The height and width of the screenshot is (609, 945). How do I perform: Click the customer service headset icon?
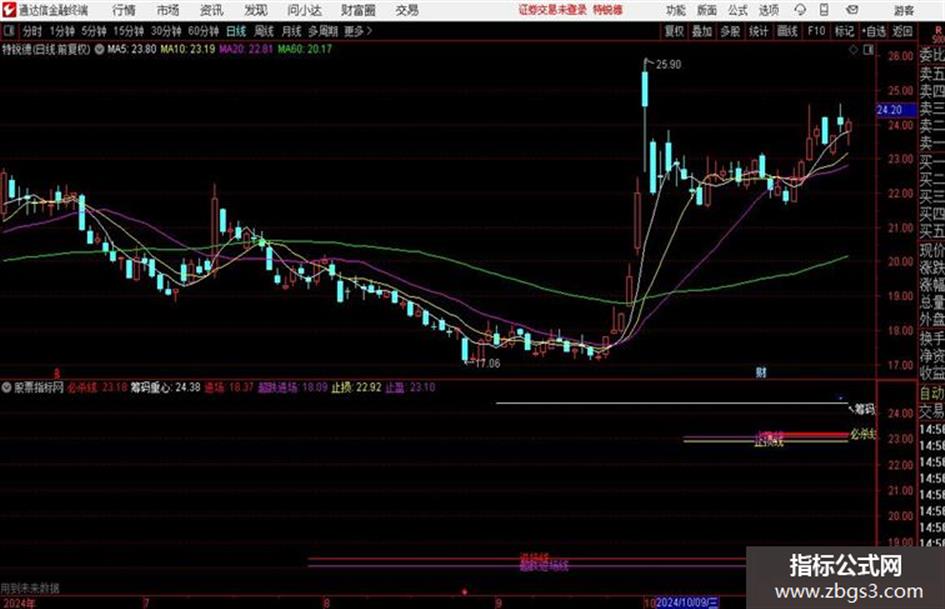800,10
